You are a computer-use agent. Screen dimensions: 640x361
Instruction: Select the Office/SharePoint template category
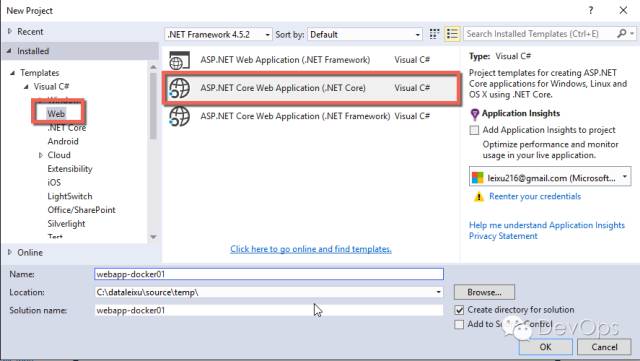pos(81,210)
